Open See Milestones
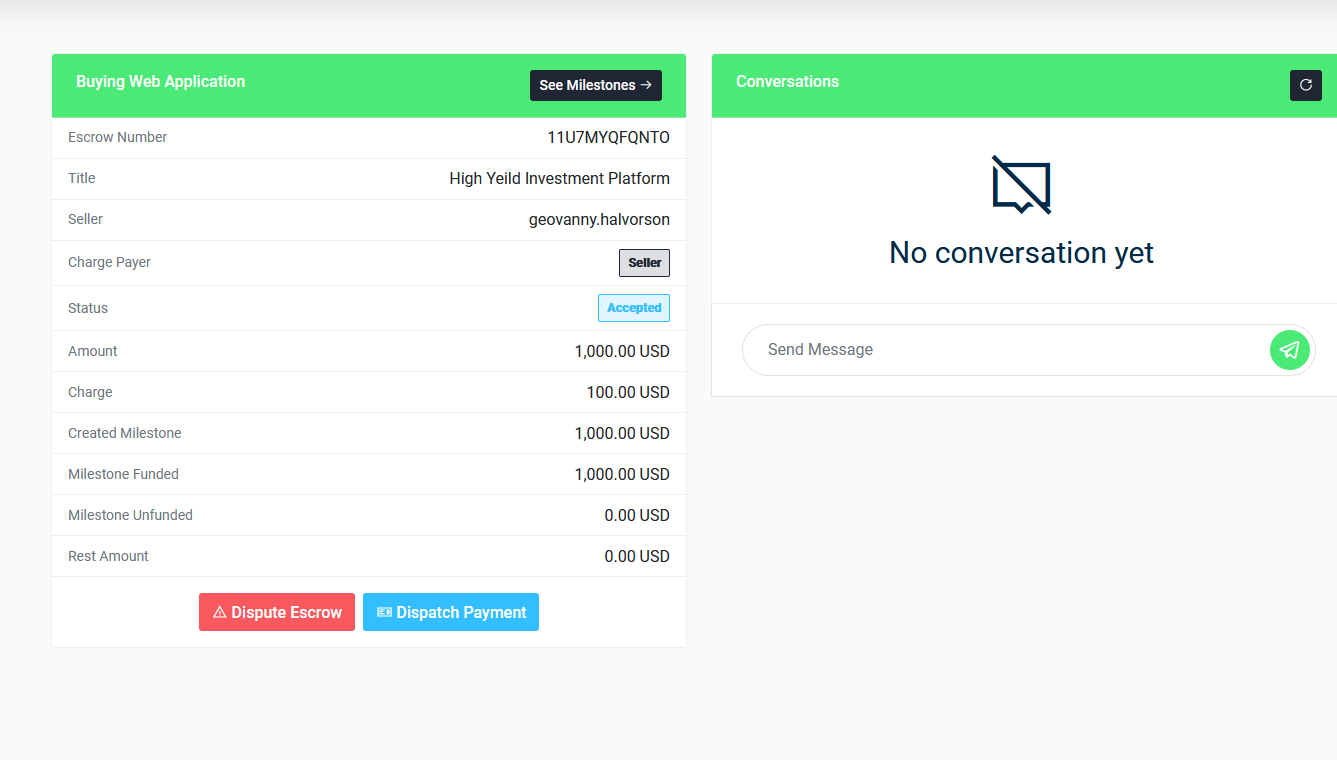1337x760 pixels. [595, 85]
